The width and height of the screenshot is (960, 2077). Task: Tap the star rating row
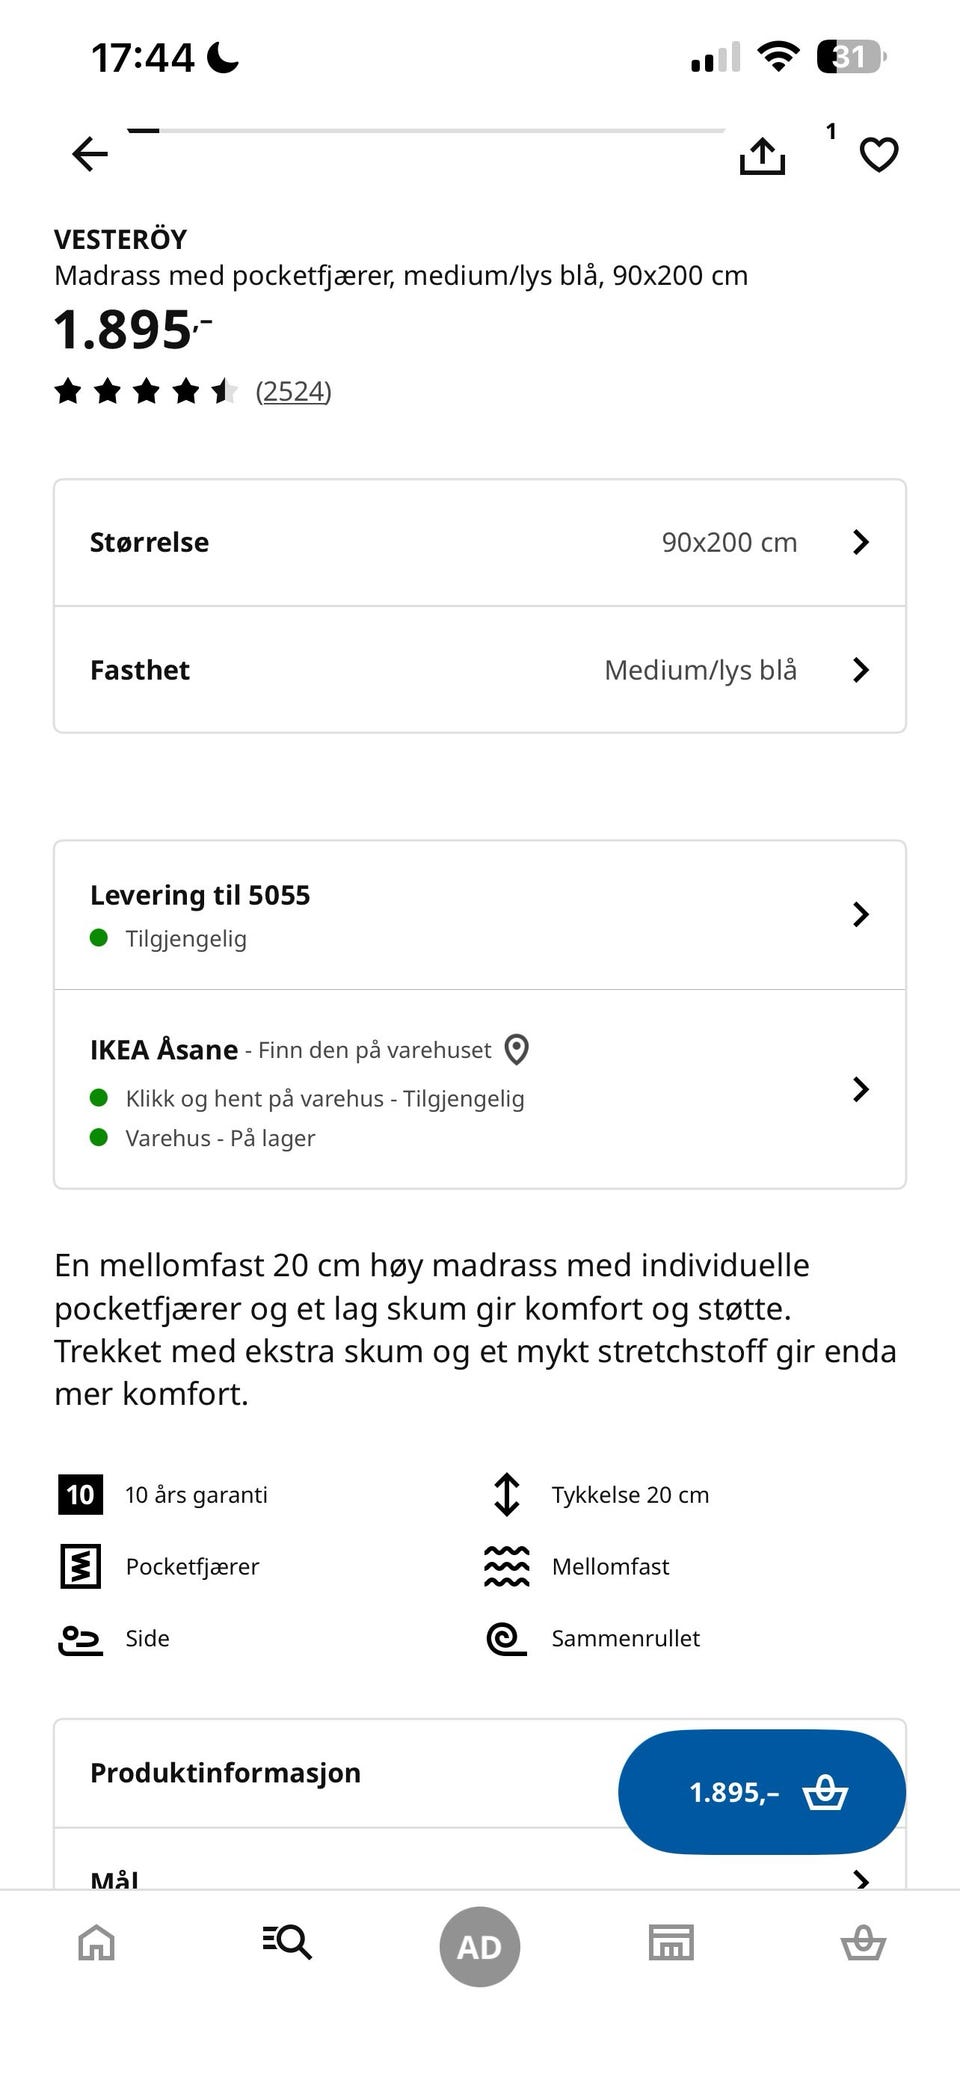[x=145, y=391]
